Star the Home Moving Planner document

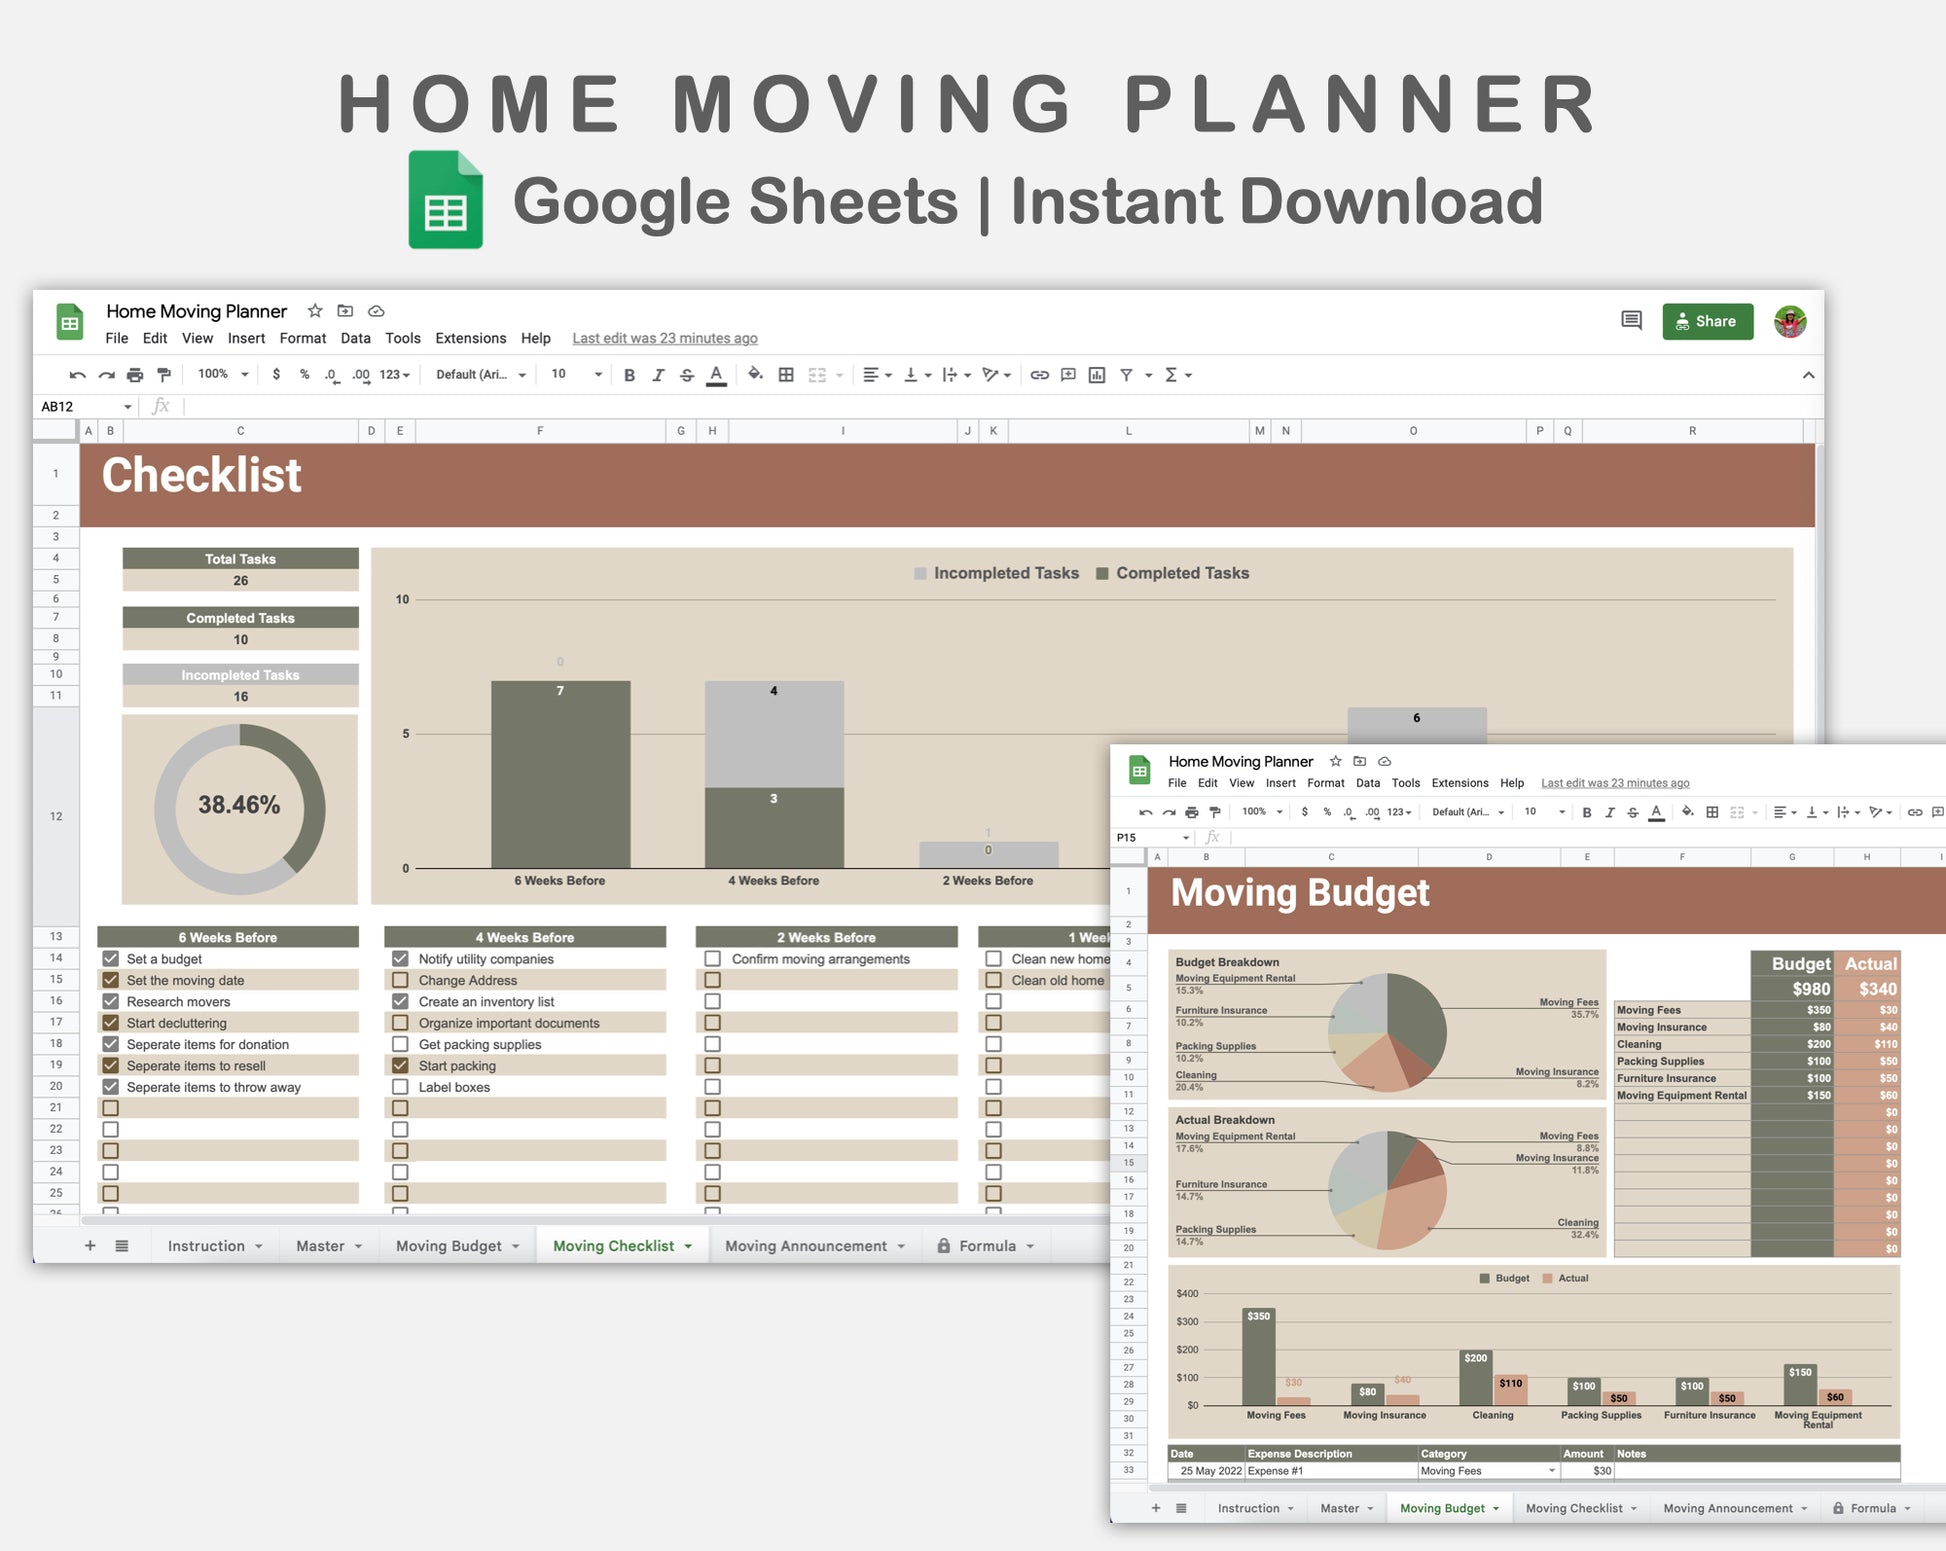tap(315, 311)
